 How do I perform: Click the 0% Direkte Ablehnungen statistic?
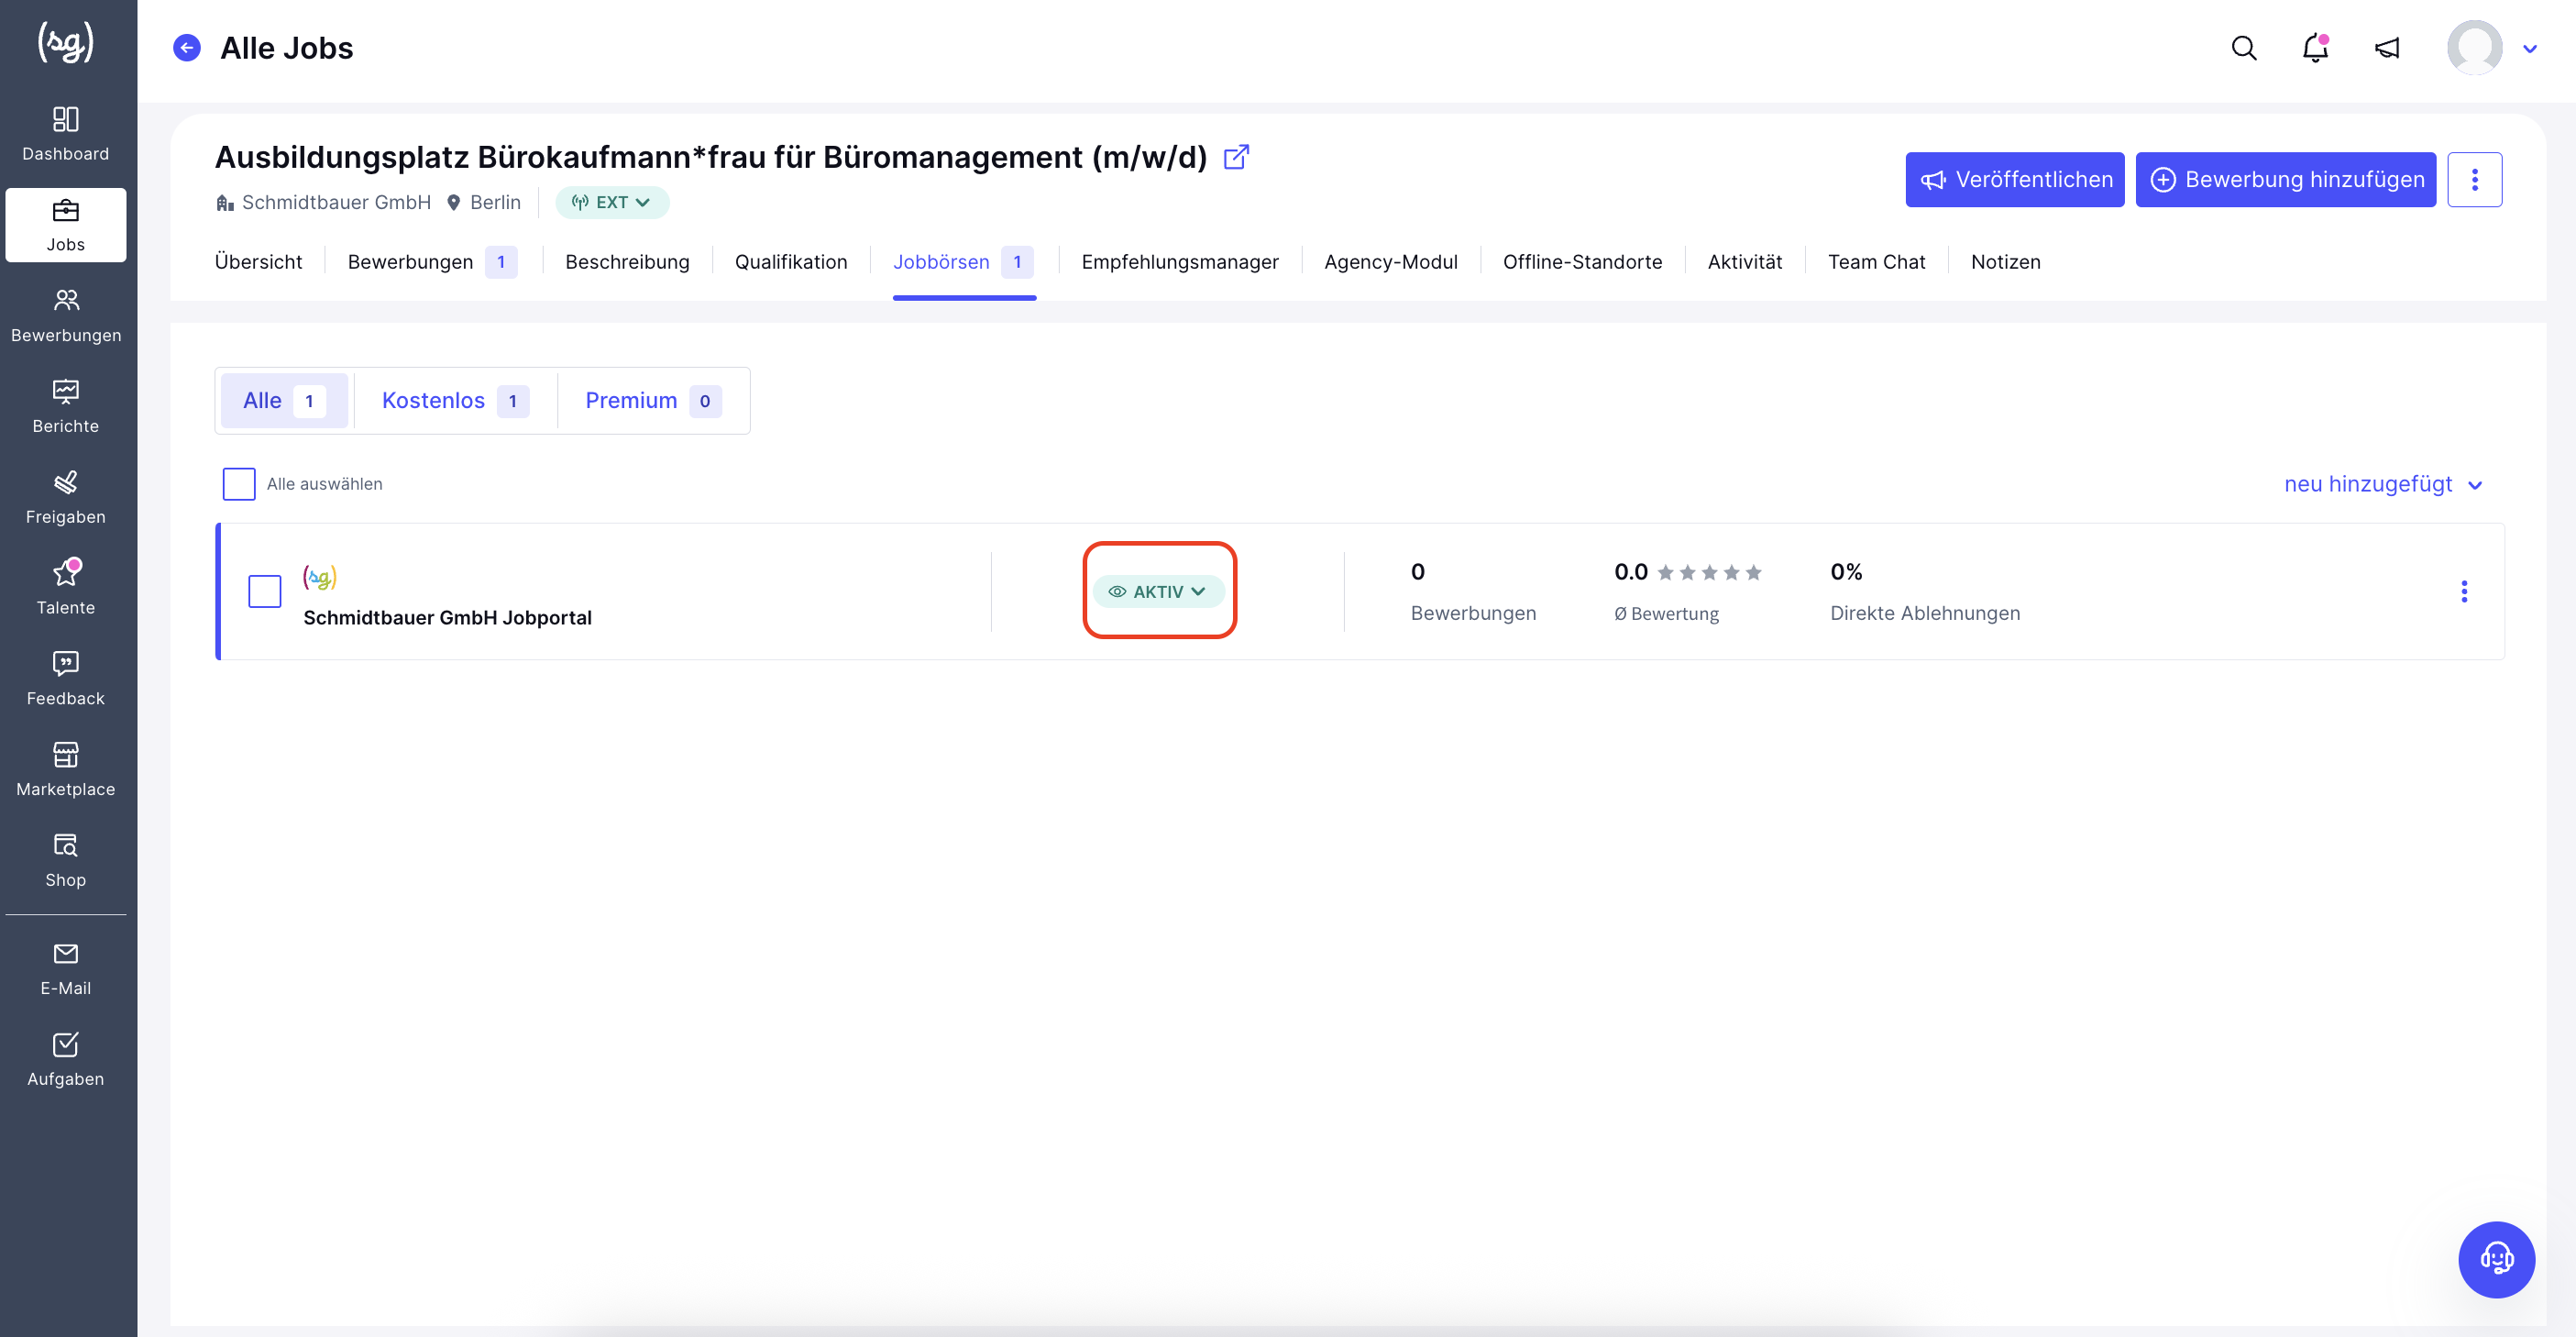1924,592
